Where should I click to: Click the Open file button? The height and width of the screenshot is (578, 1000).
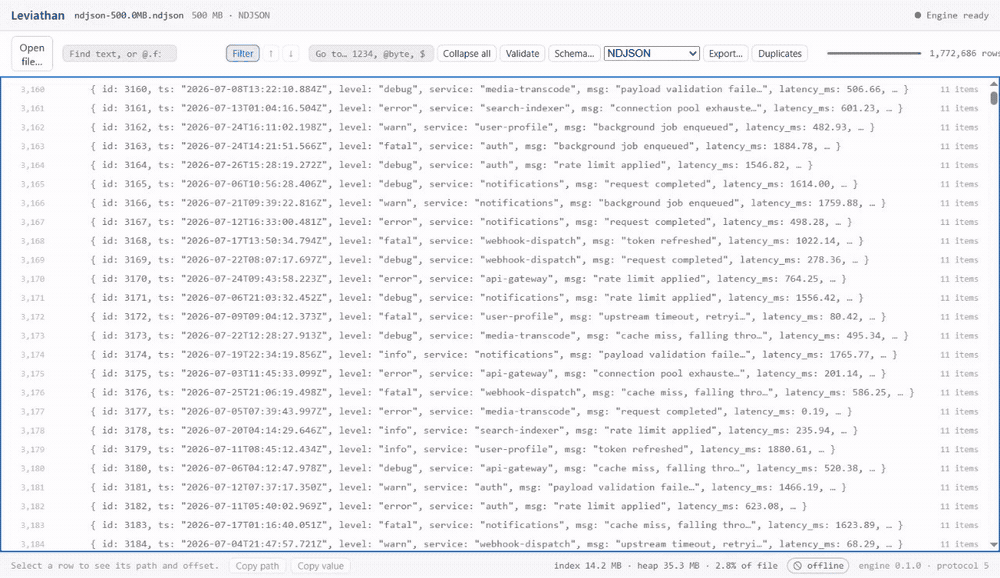(32, 54)
